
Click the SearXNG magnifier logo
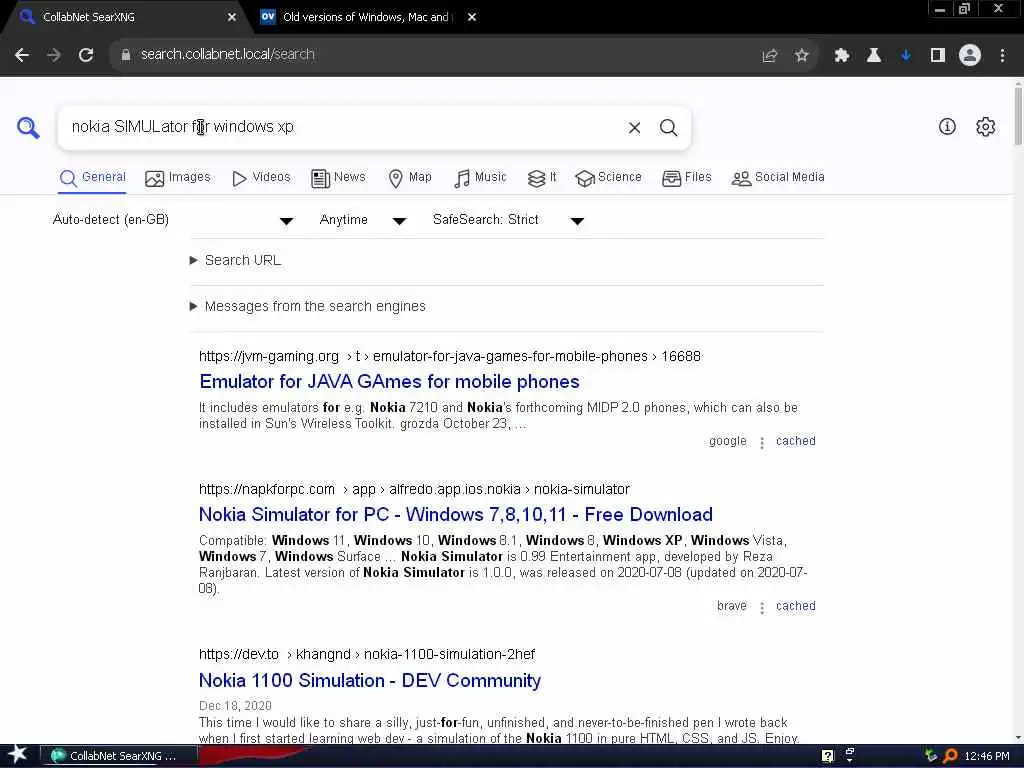click(x=28, y=127)
